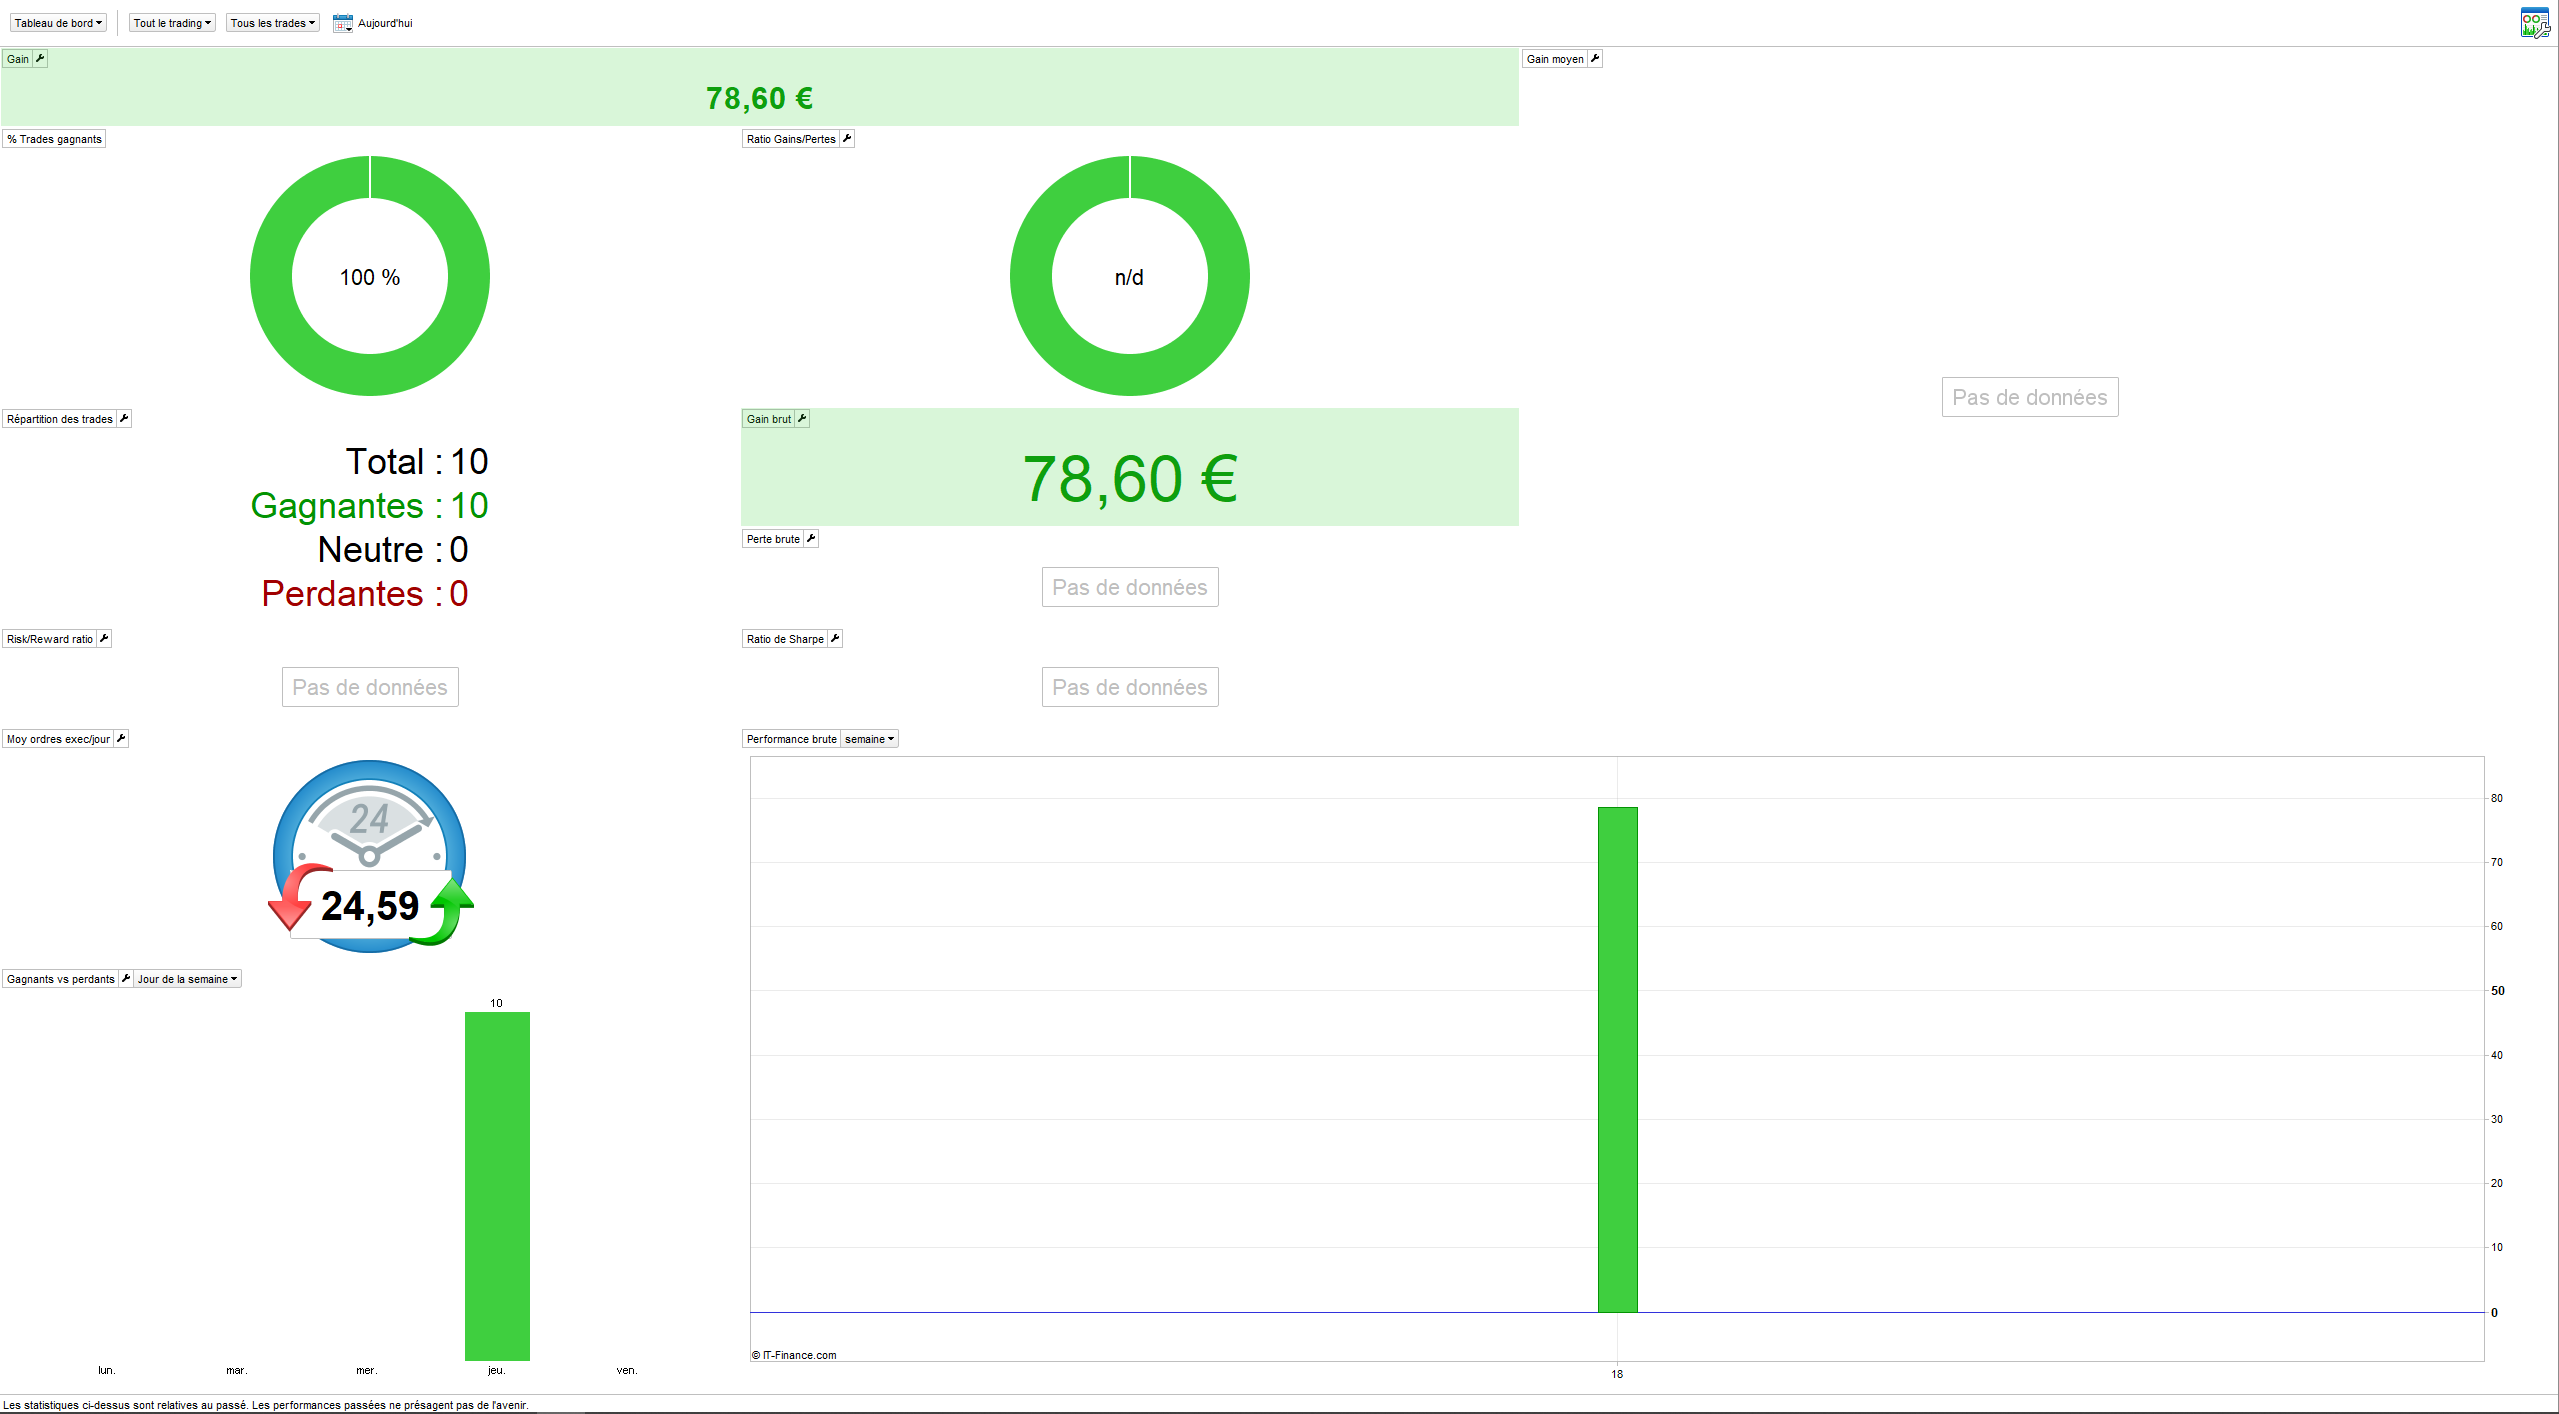Click wrench next to Moy ordres exec/jour
Image resolution: width=2559 pixels, height=1414 pixels.
click(x=121, y=739)
